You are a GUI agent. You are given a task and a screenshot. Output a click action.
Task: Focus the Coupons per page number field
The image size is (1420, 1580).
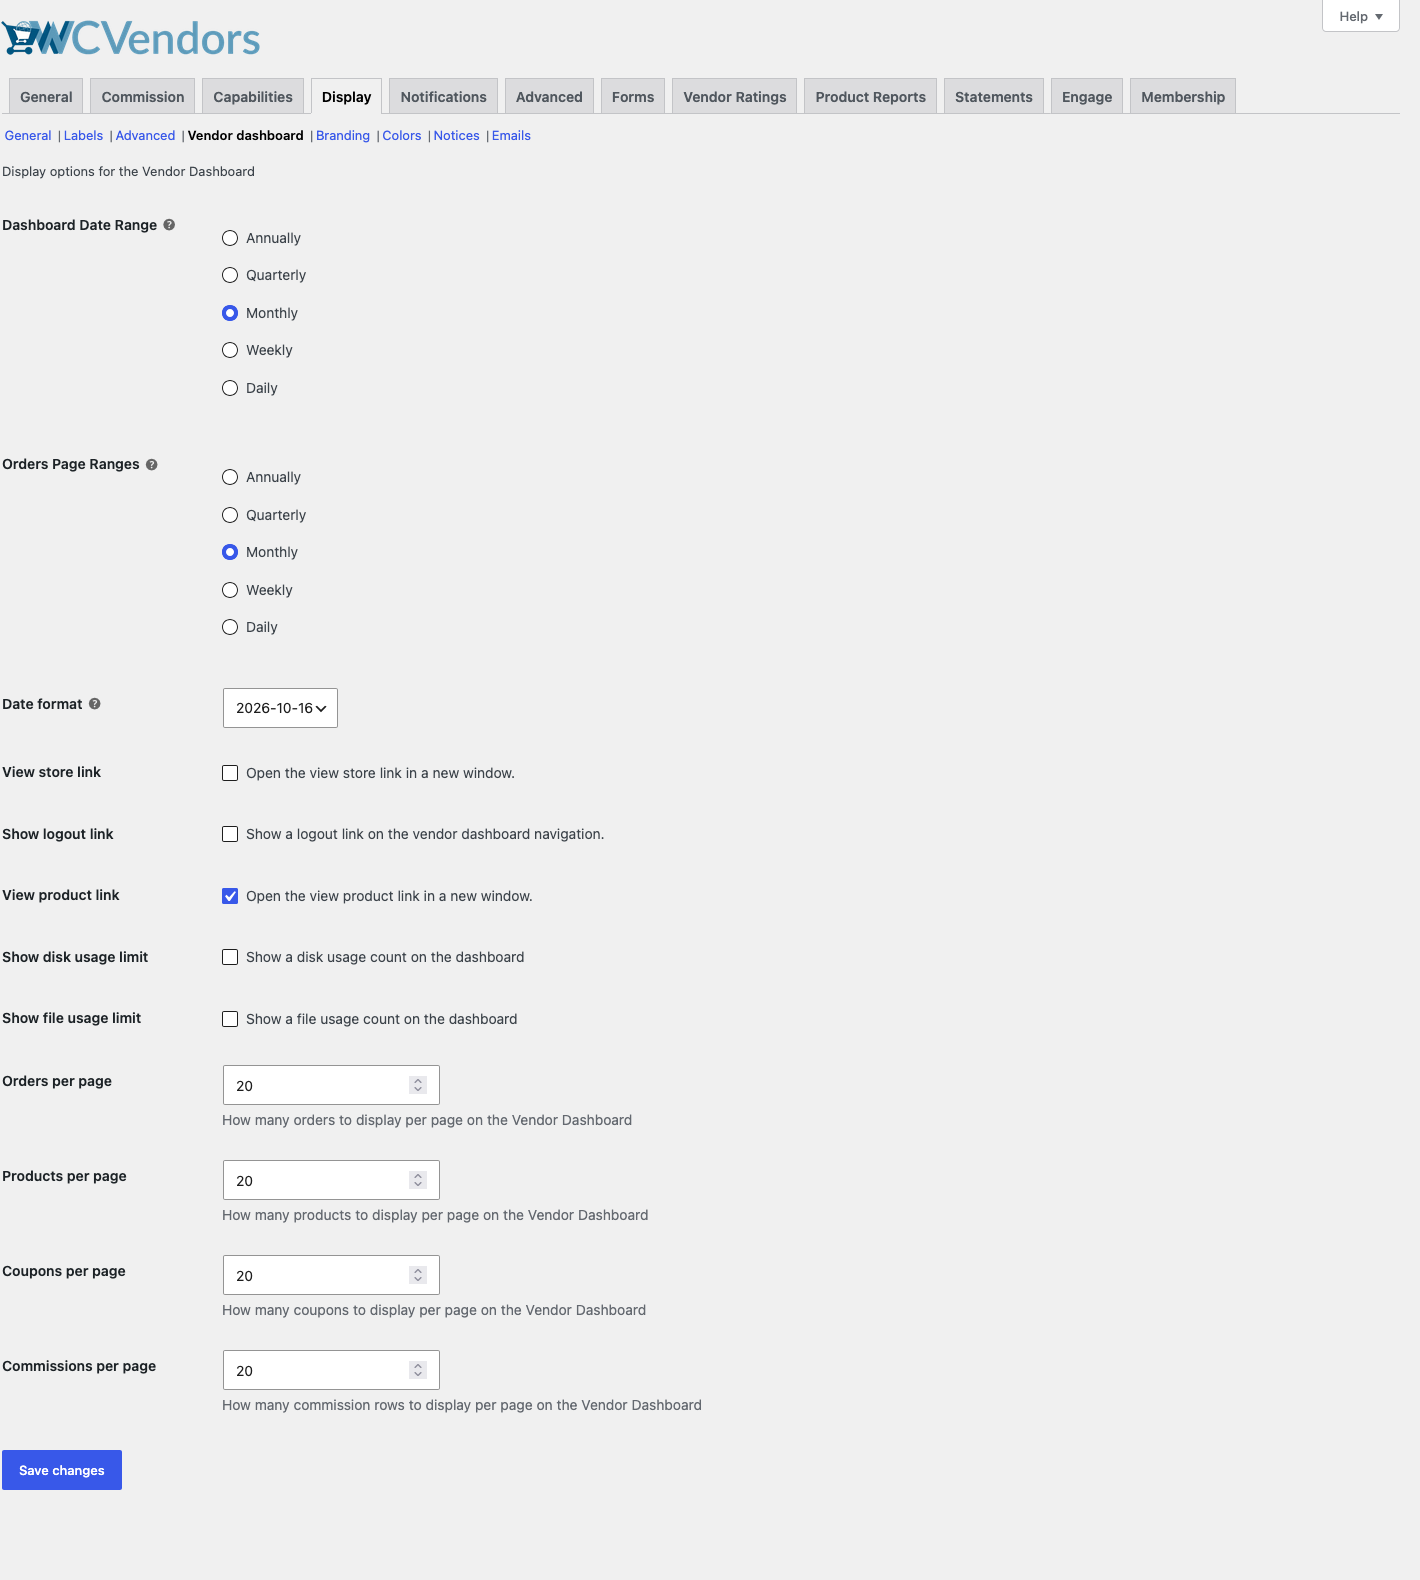click(x=331, y=1275)
